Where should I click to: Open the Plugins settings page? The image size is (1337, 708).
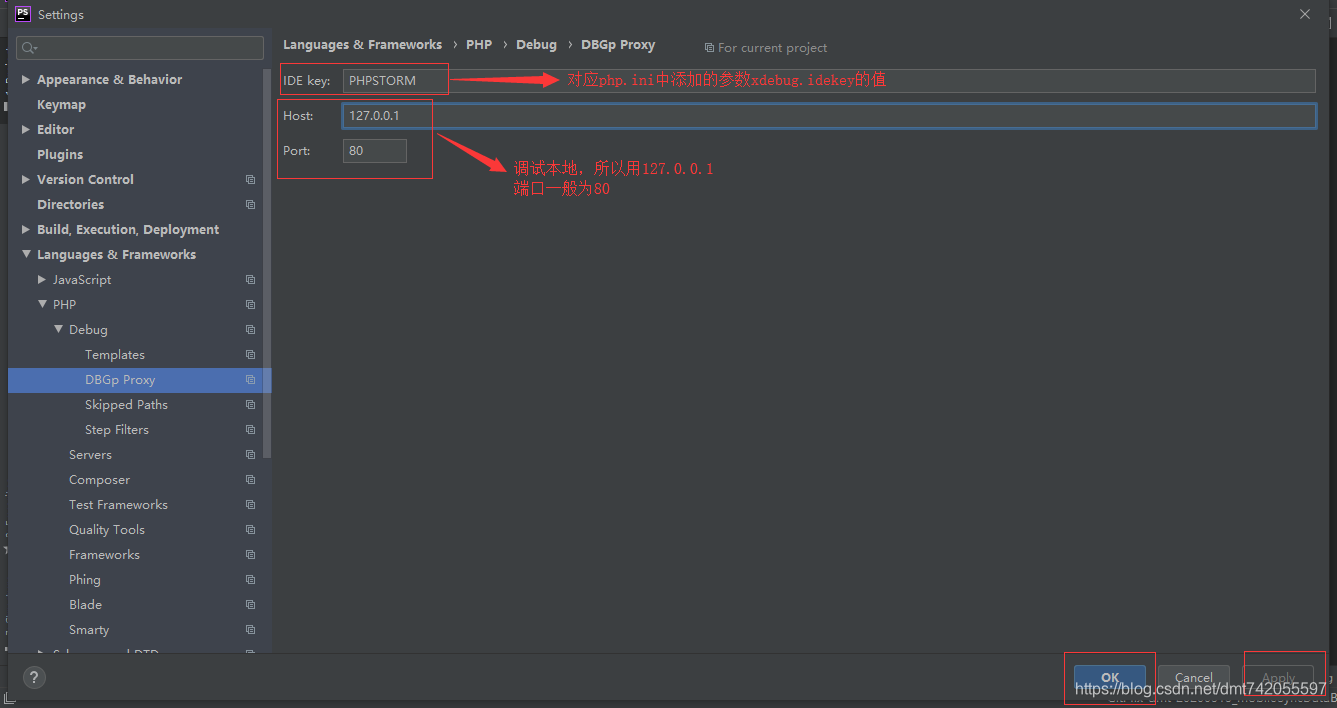(x=60, y=154)
